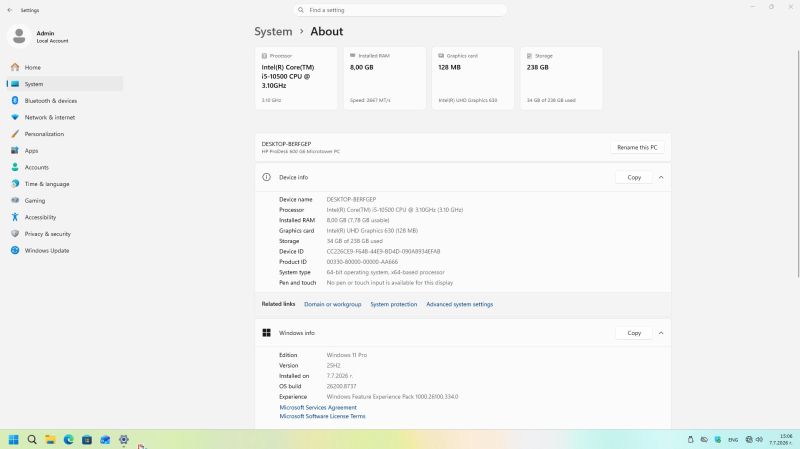Image resolution: width=800 pixels, height=449 pixels.
Task: Open Network & internet settings
Action: tap(64, 117)
